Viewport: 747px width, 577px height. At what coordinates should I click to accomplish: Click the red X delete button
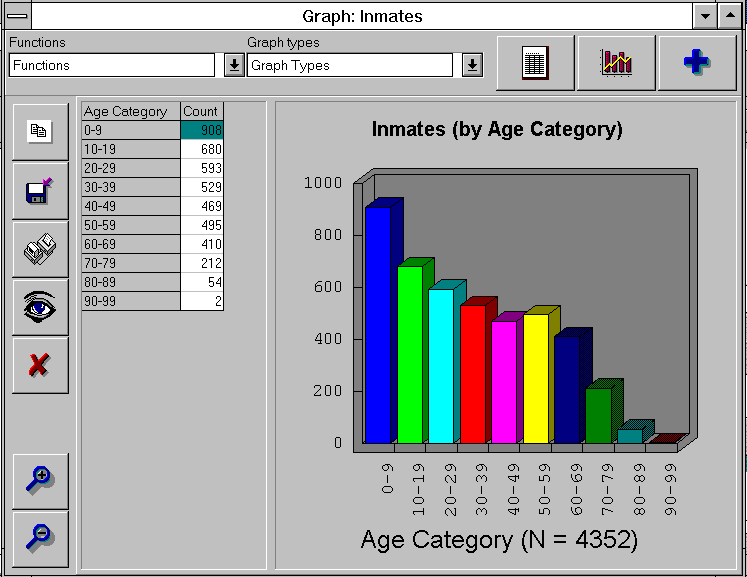click(40, 365)
